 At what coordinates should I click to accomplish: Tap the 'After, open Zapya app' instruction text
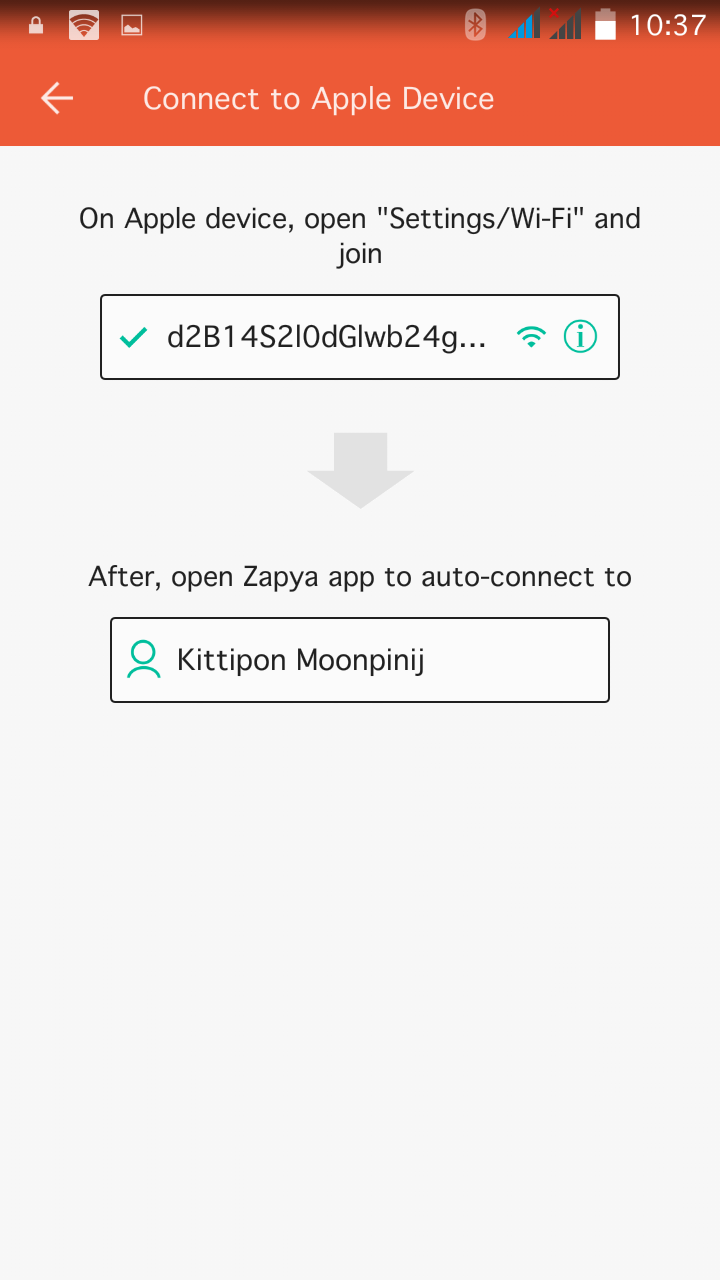tap(360, 577)
